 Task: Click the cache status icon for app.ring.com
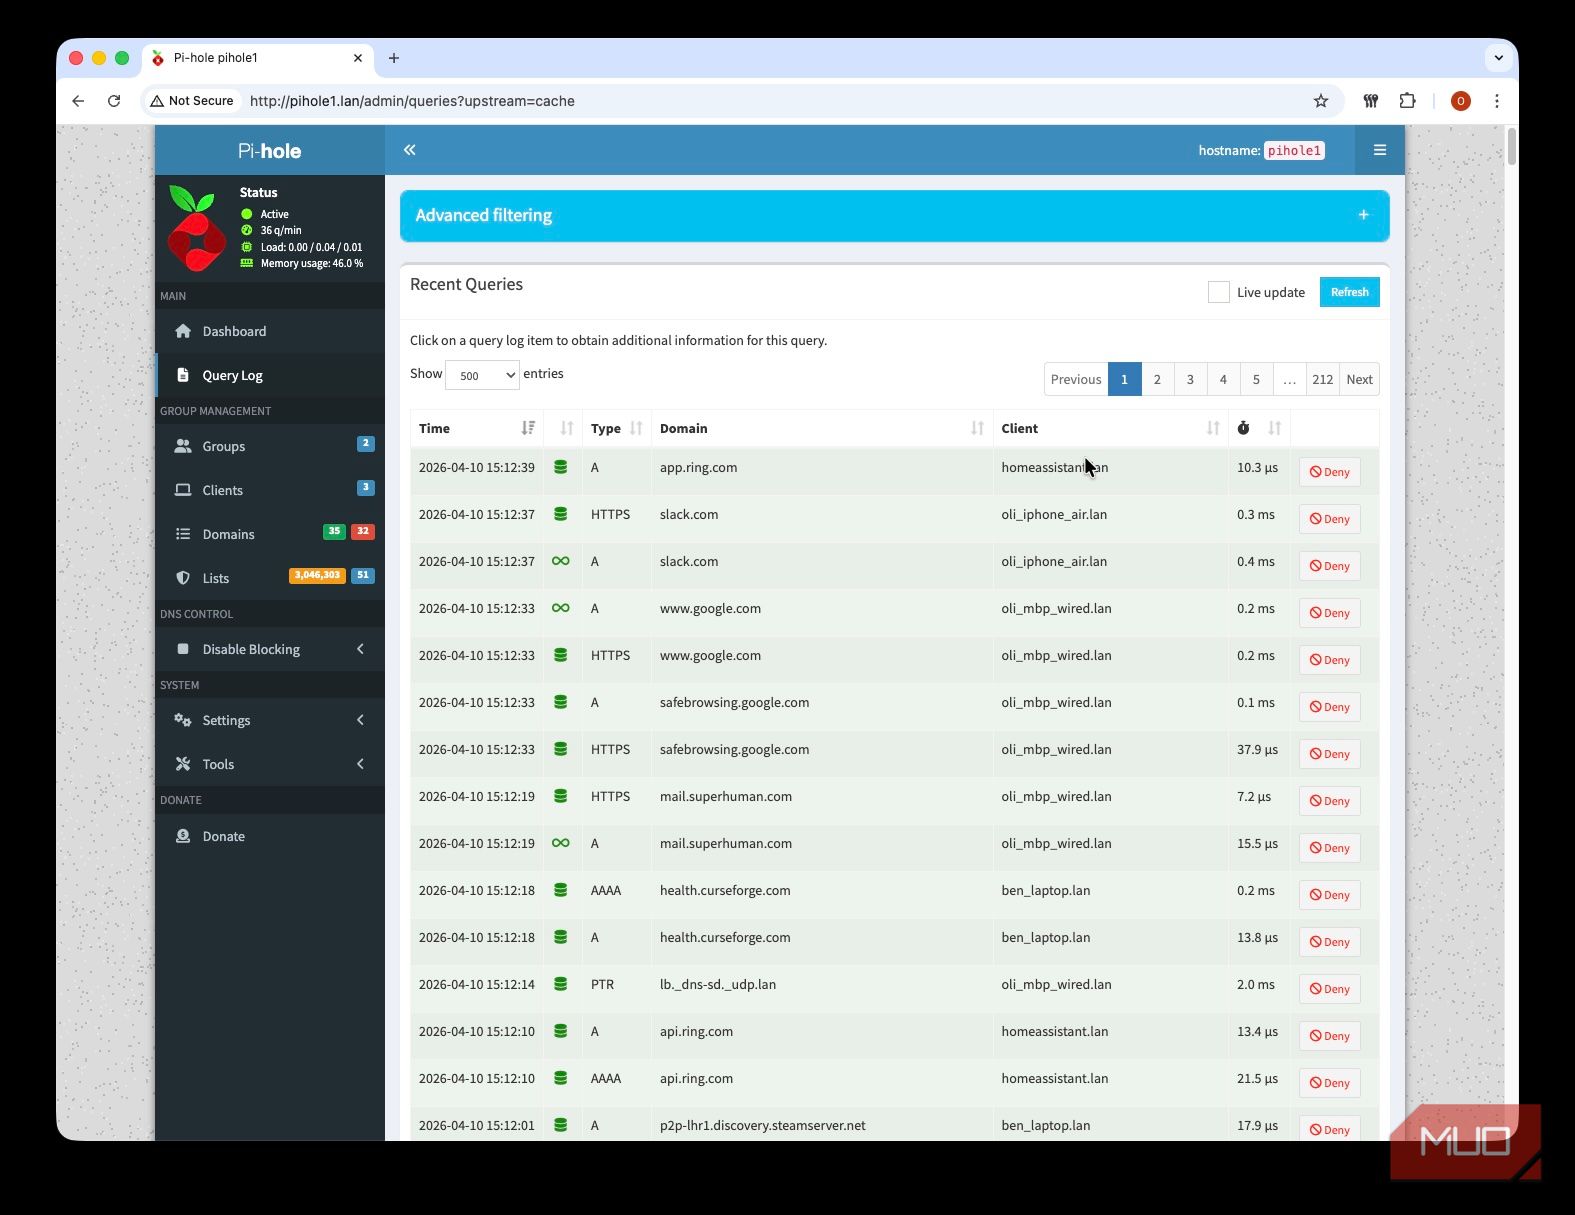click(x=561, y=467)
